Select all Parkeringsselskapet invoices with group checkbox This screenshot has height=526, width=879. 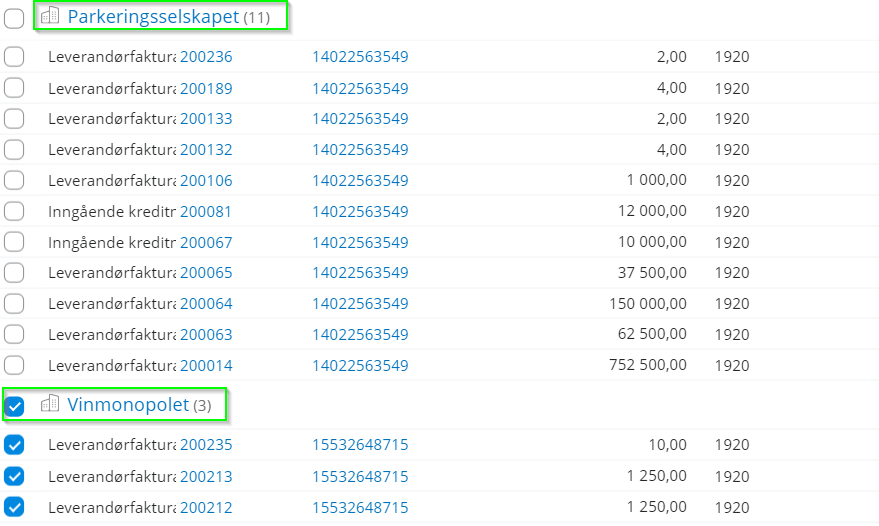pyautogui.click(x=14, y=19)
